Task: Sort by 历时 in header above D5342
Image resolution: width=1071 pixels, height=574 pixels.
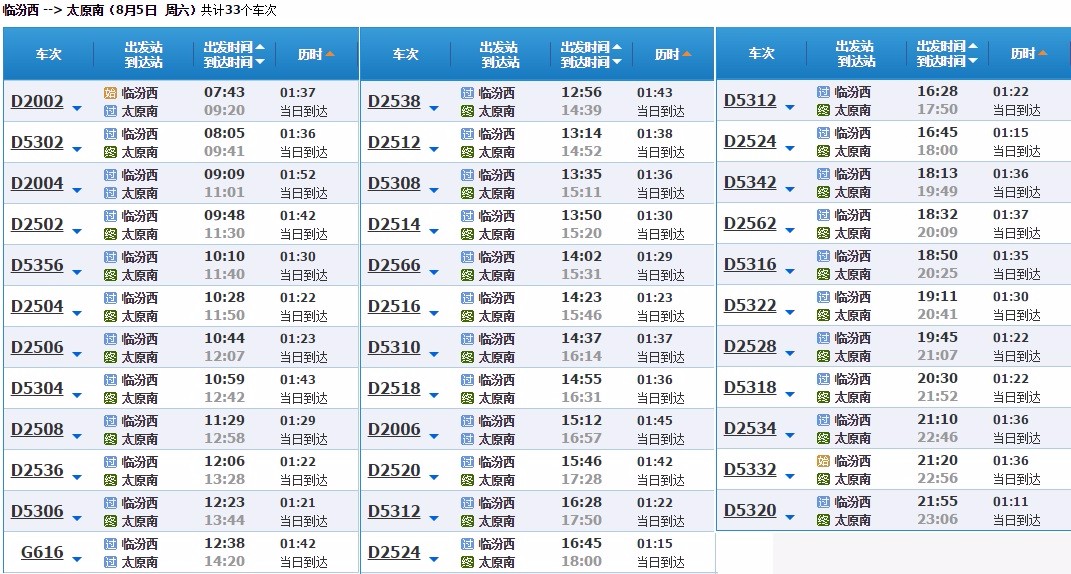Action: 1029,53
